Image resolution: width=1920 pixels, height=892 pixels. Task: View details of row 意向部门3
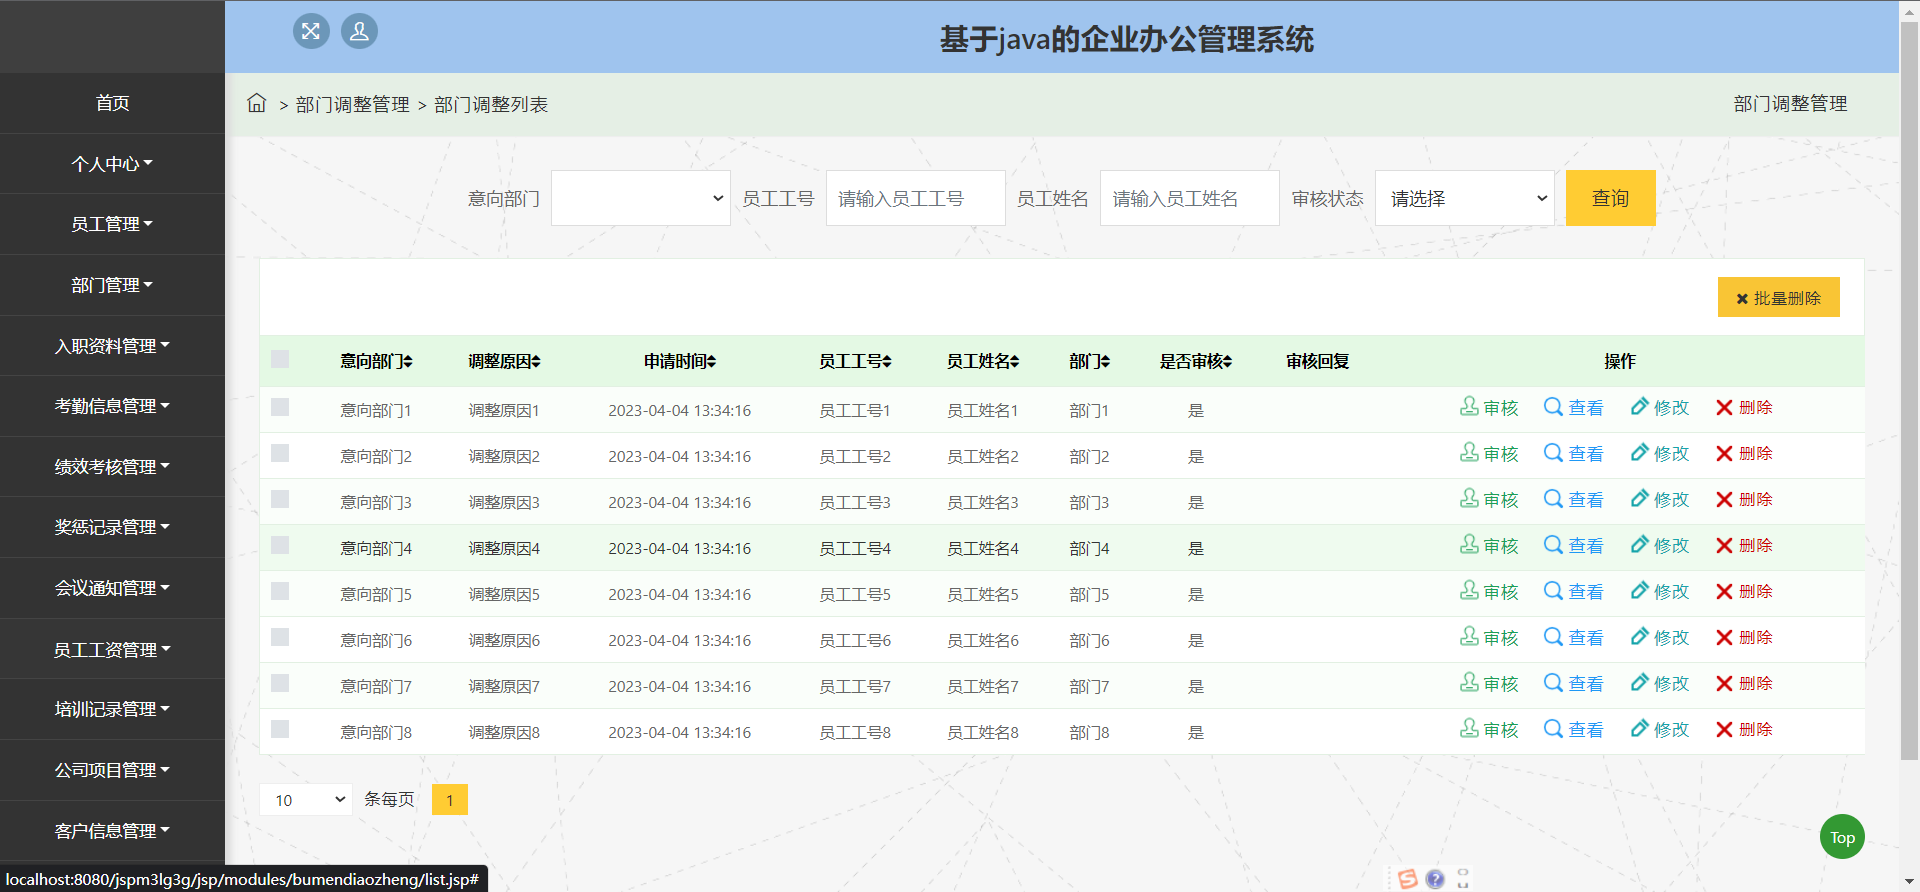pyautogui.click(x=1574, y=499)
